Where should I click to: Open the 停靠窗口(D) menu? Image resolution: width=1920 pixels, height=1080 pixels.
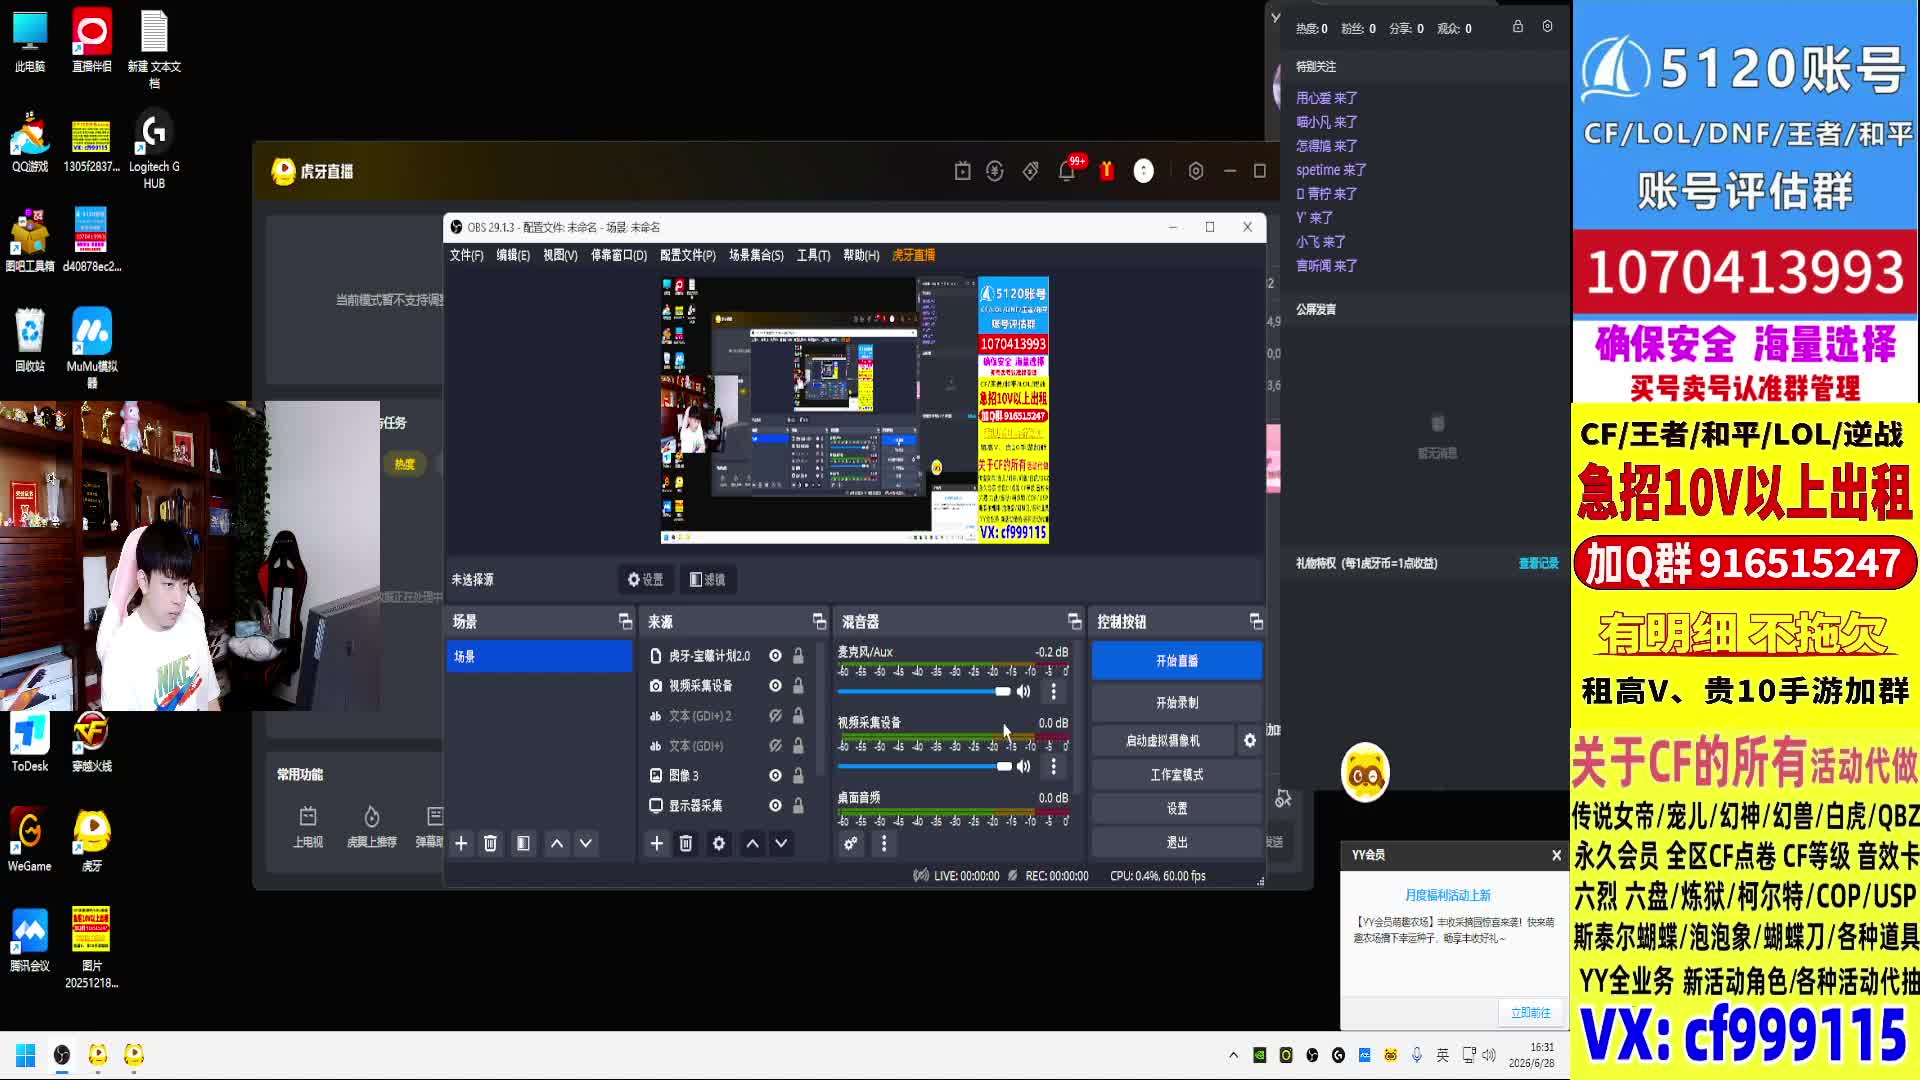(619, 256)
